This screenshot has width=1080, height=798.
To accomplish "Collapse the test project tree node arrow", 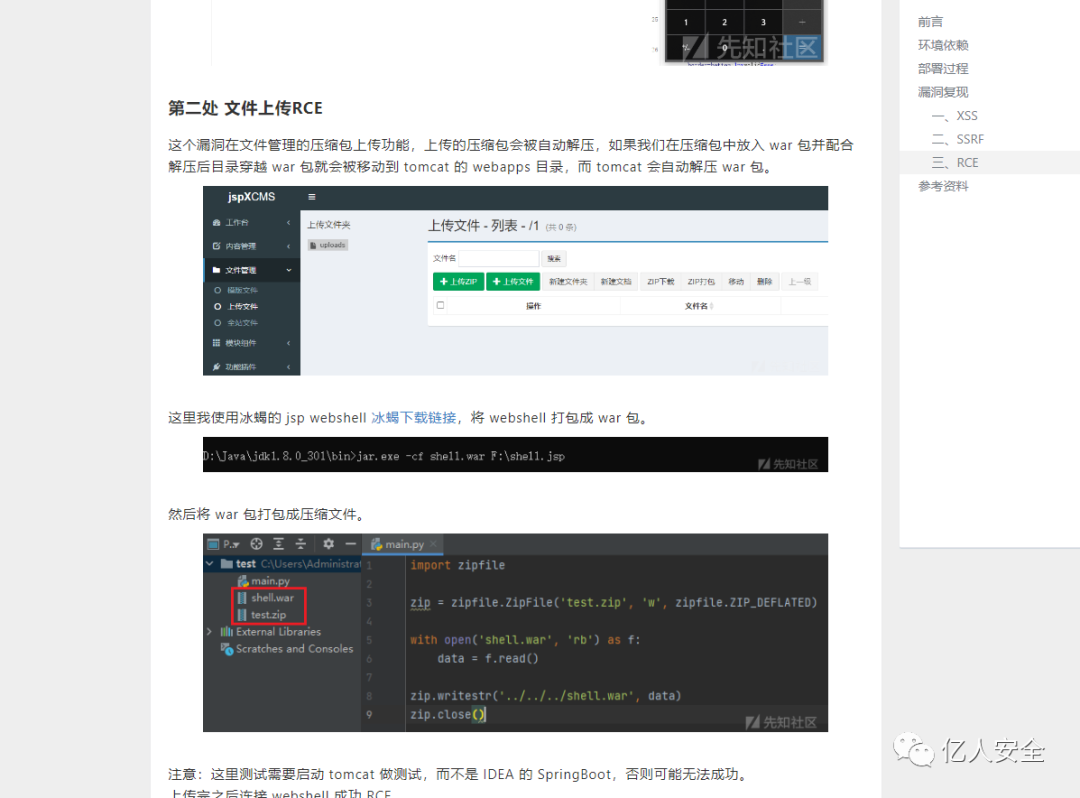I will (209, 564).
